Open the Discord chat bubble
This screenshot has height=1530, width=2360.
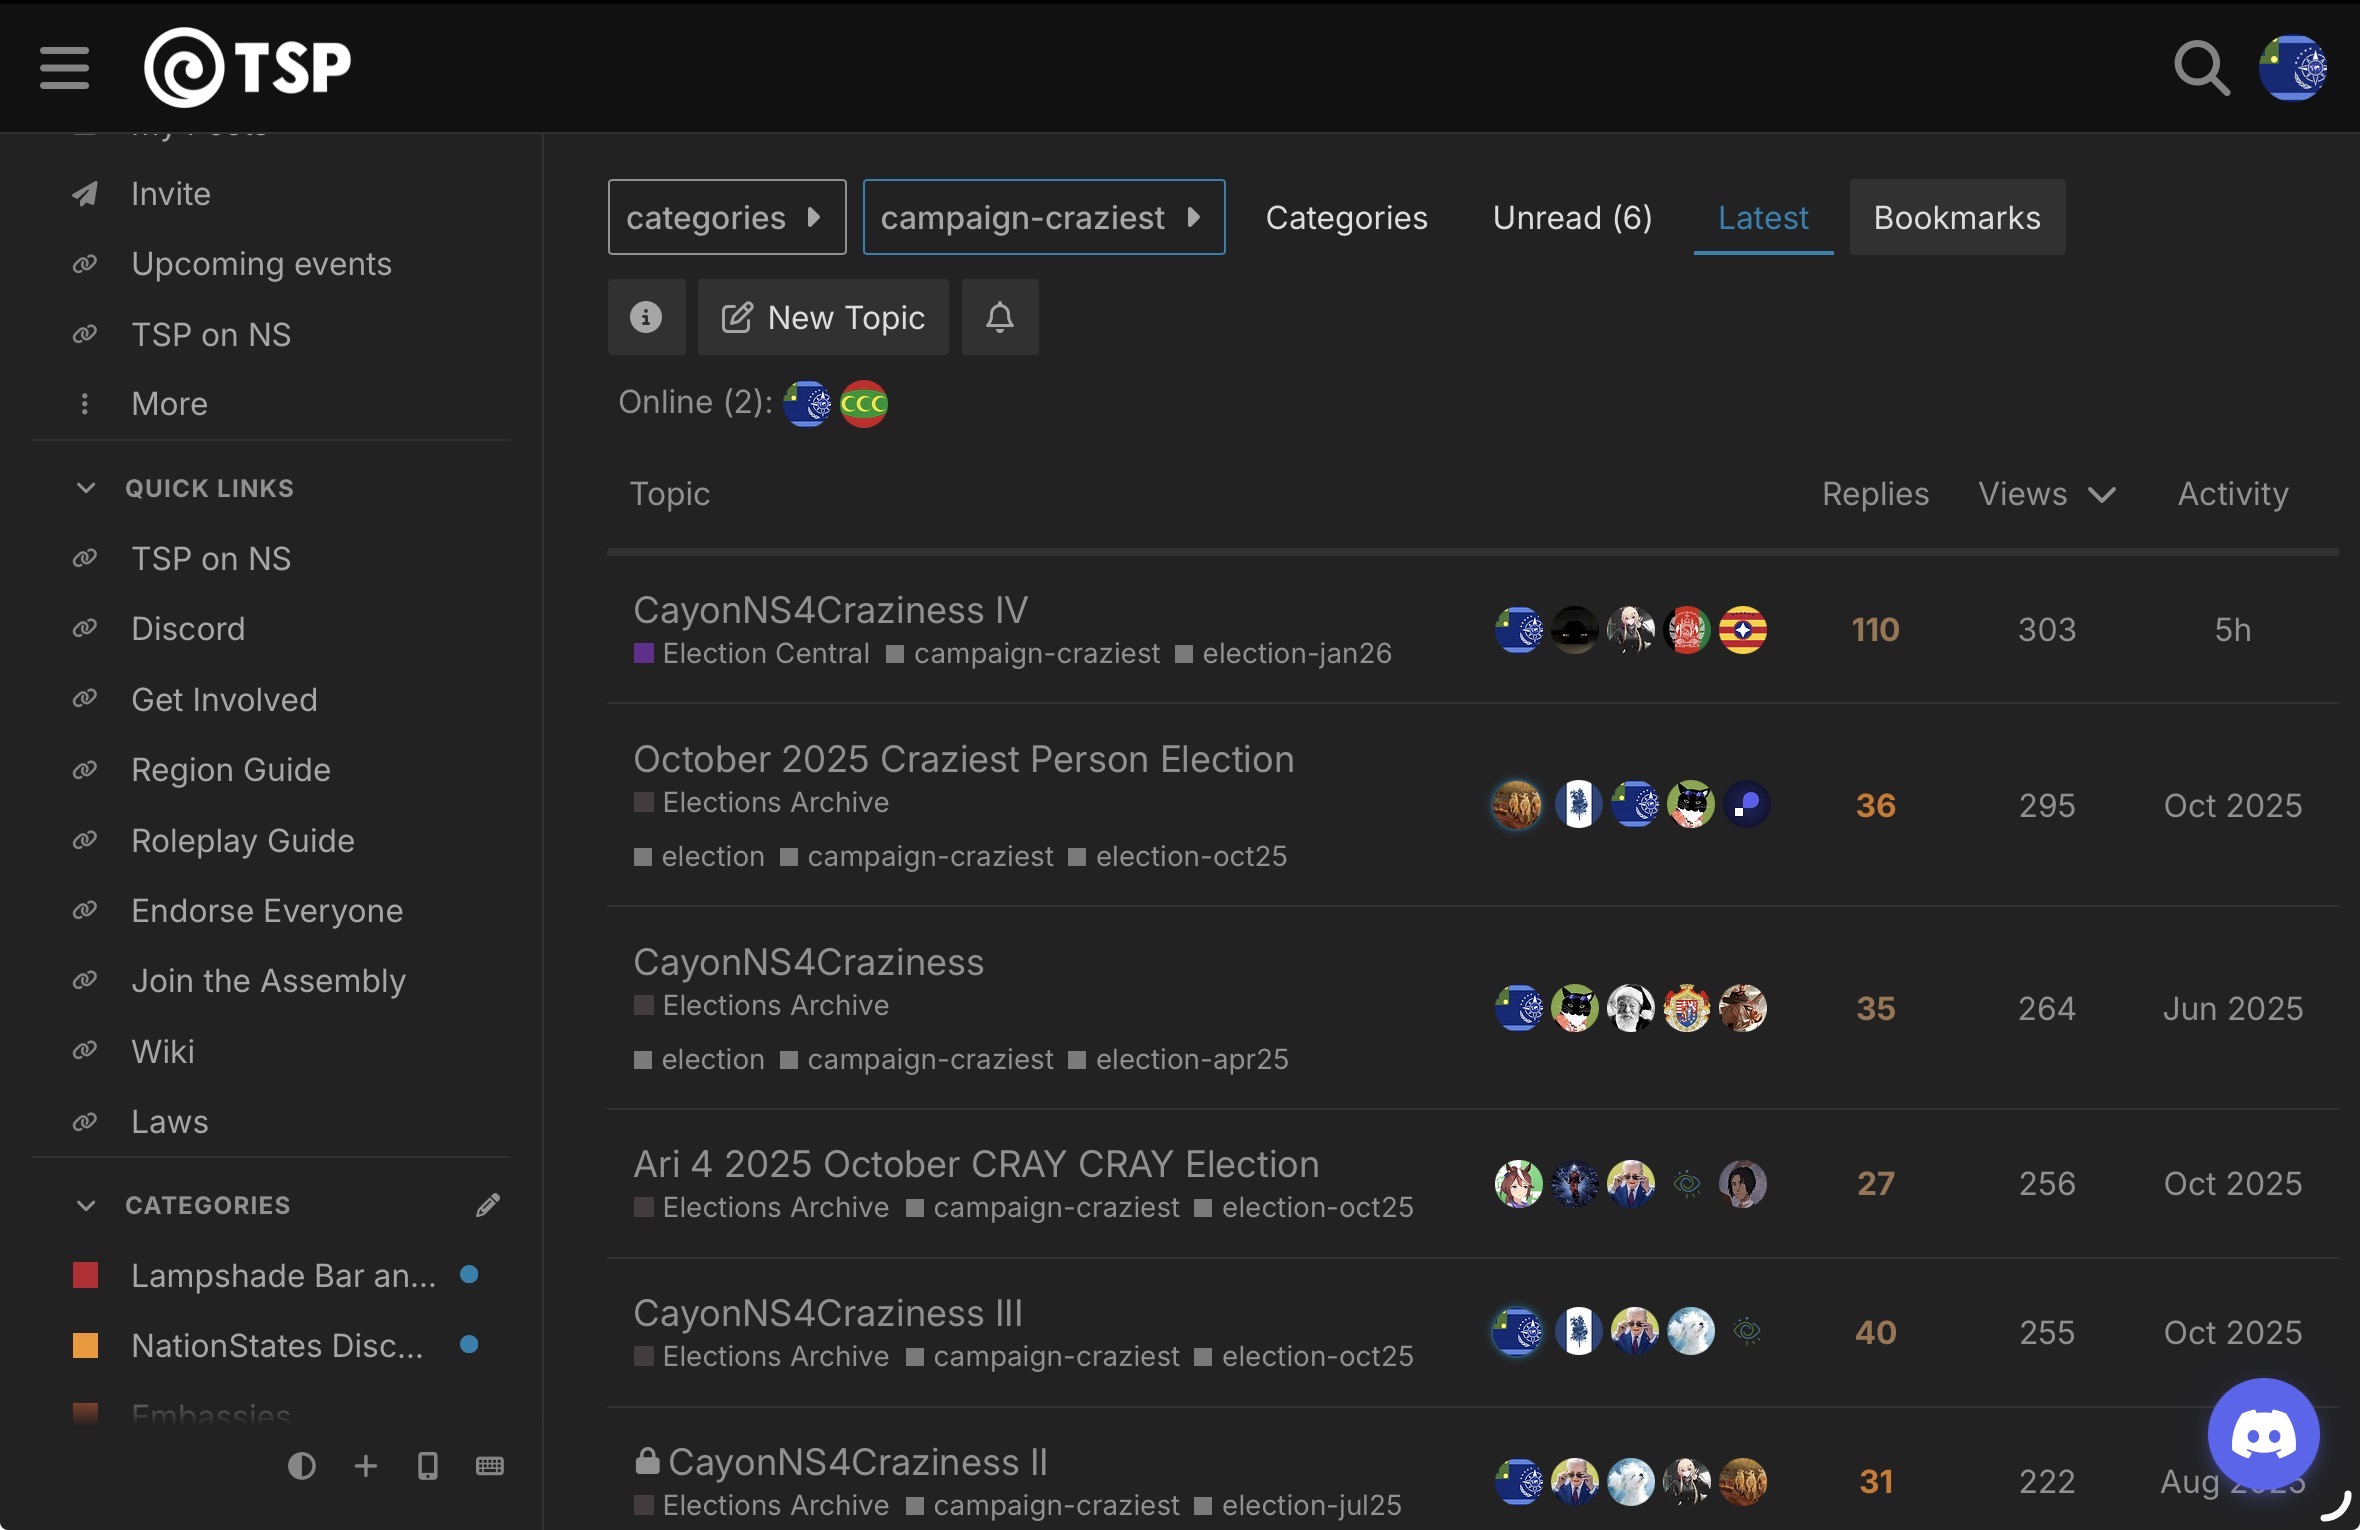point(2264,1433)
